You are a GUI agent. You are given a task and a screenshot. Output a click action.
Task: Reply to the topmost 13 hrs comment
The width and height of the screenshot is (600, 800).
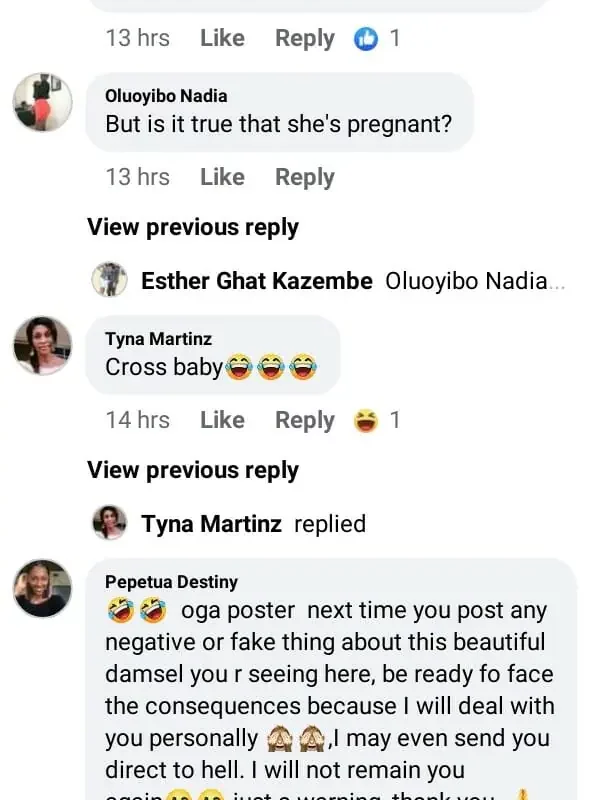tap(304, 38)
